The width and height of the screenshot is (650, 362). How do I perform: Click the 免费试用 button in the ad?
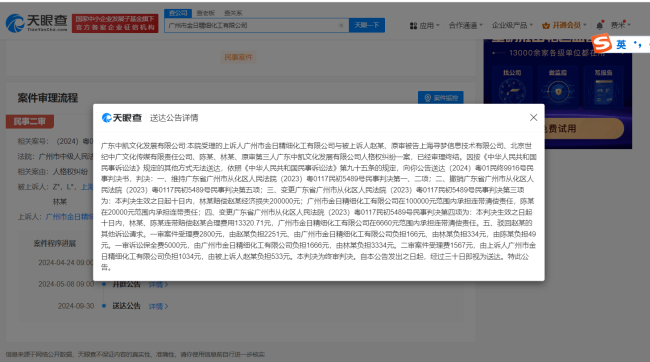coord(584,129)
